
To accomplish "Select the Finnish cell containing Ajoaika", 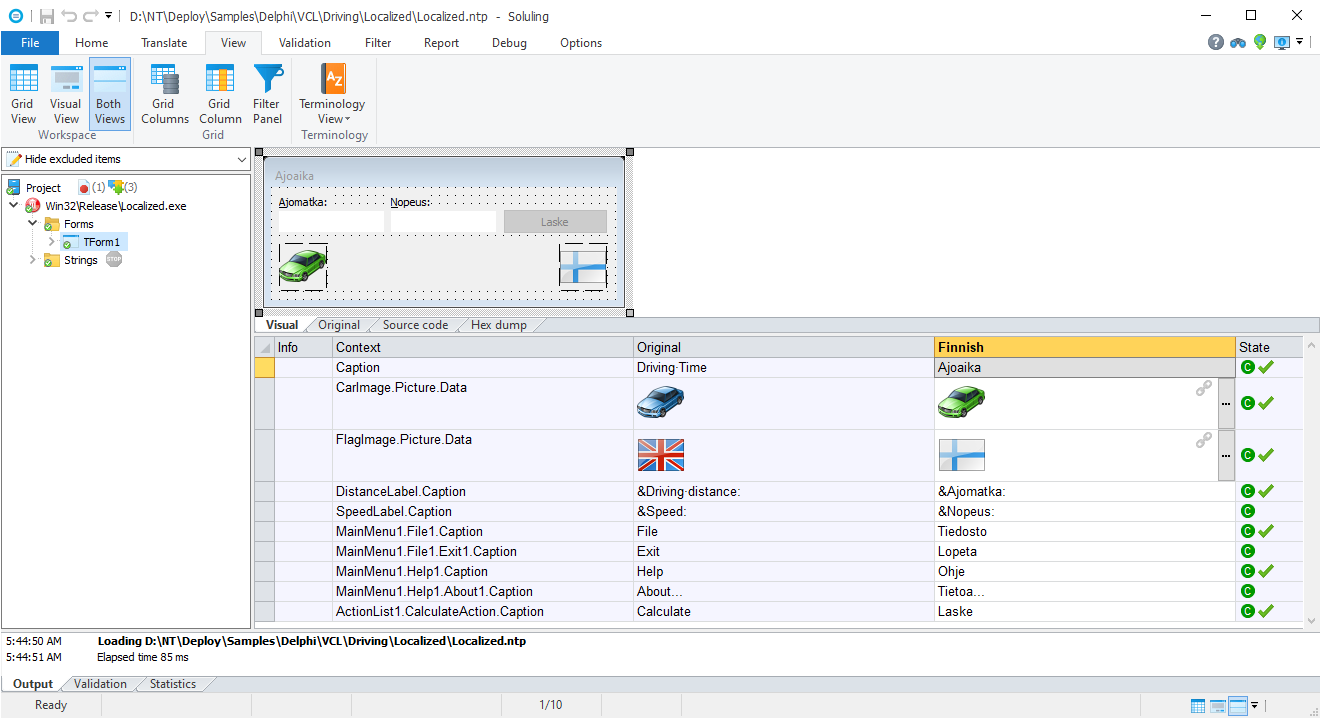I will [1085, 367].
